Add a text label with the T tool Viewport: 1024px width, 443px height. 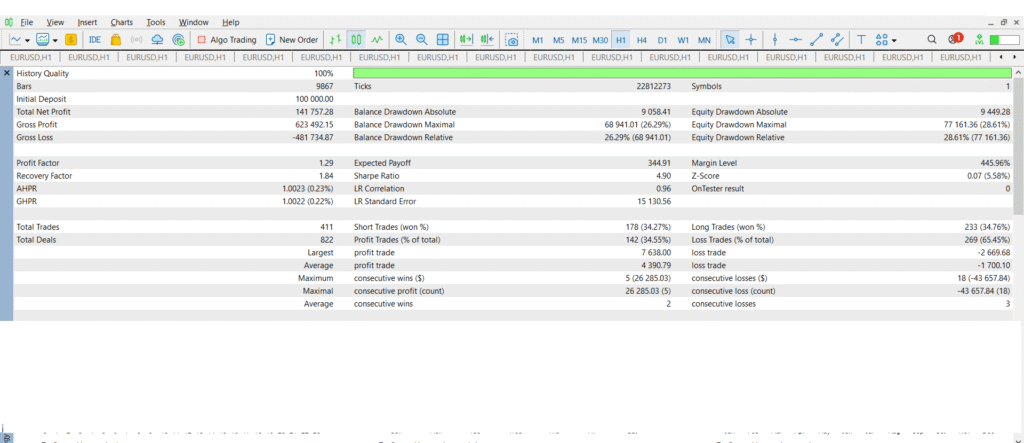point(862,40)
